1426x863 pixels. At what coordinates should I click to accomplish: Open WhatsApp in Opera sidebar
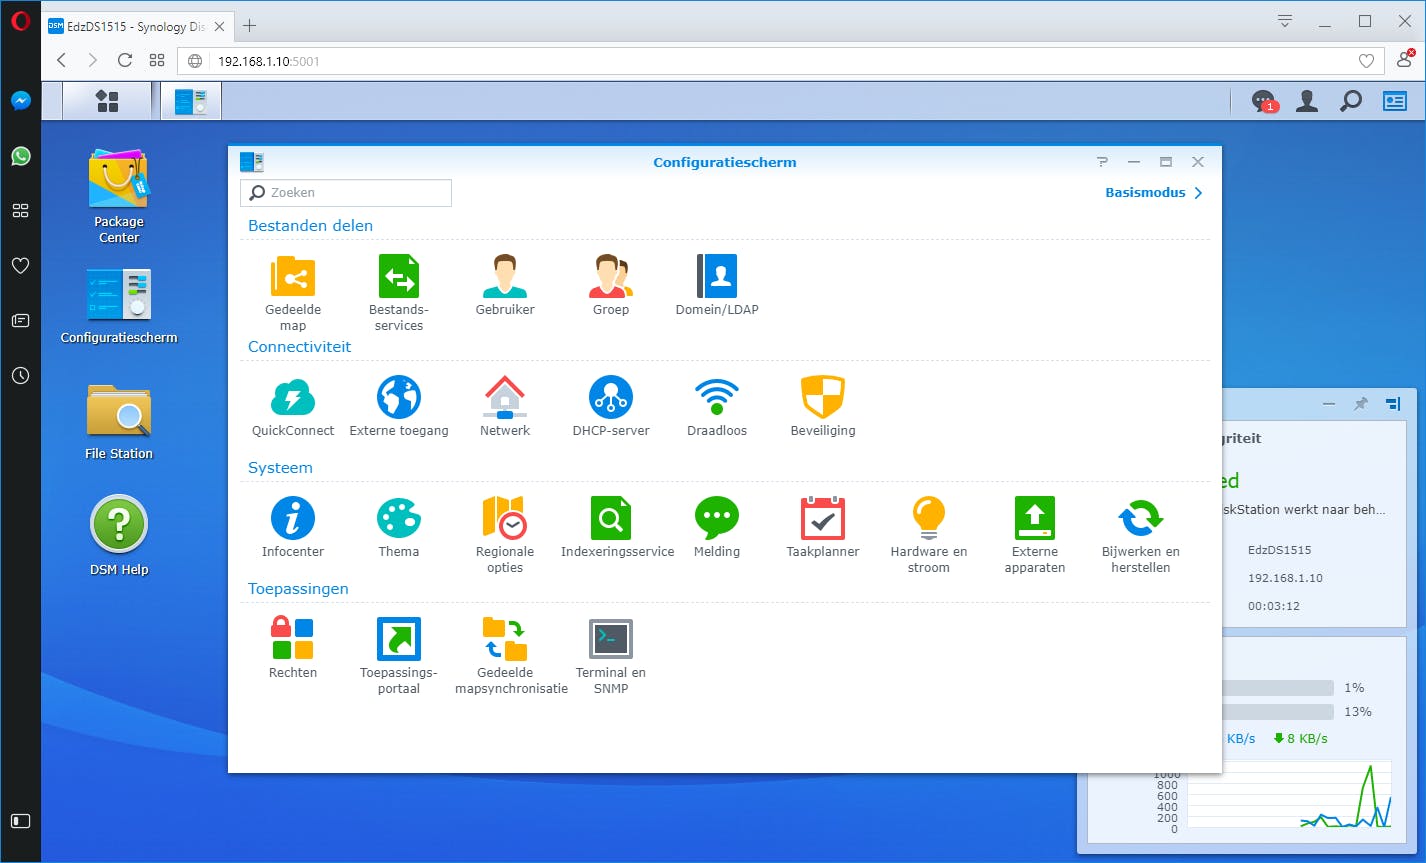coord(20,156)
